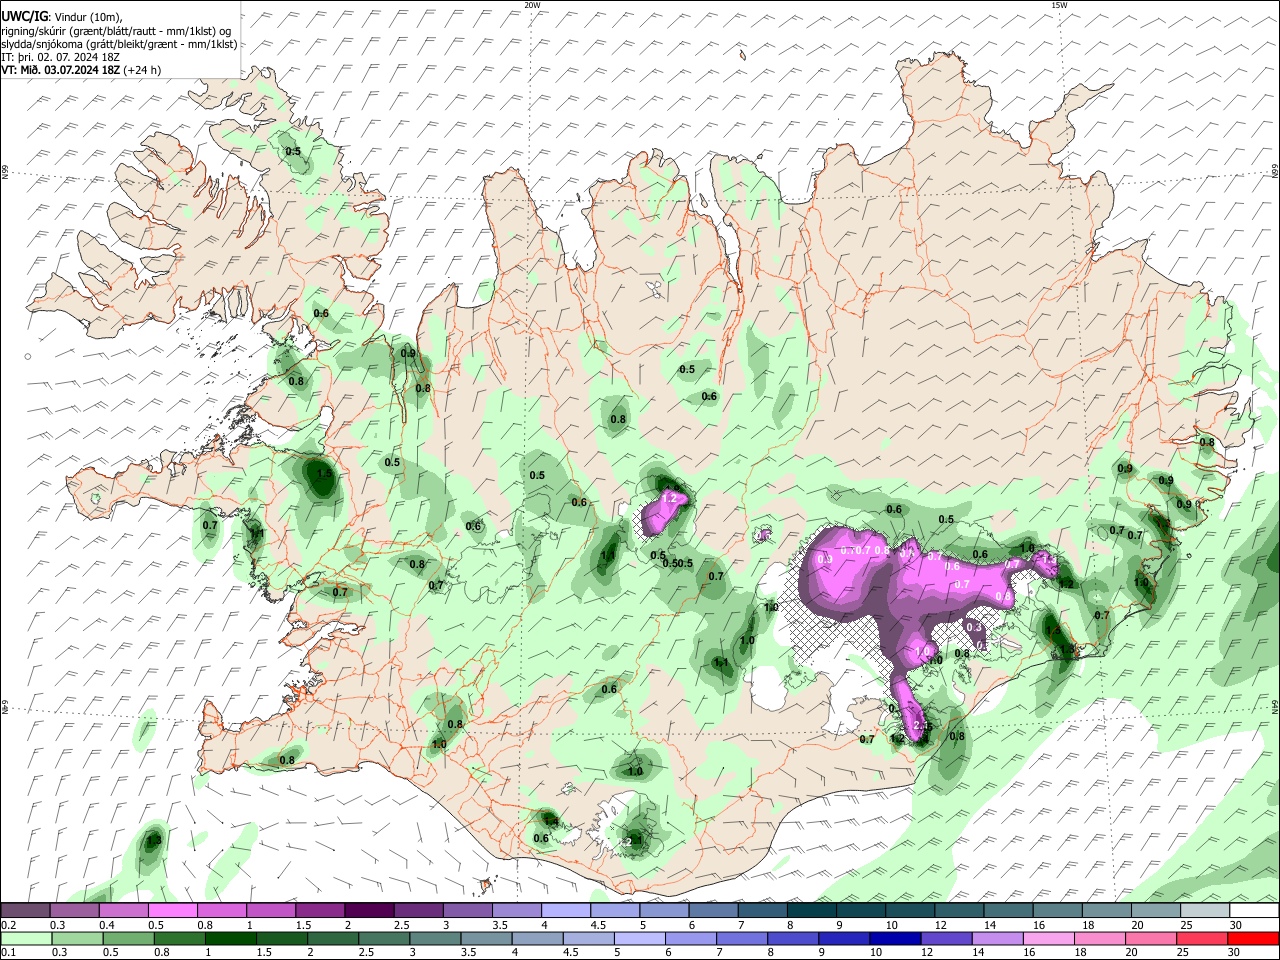The height and width of the screenshot is (960, 1280).
Task: Click the 'UWC/IG: Vindur (10m)' title text
Action: (x=60, y=17)
